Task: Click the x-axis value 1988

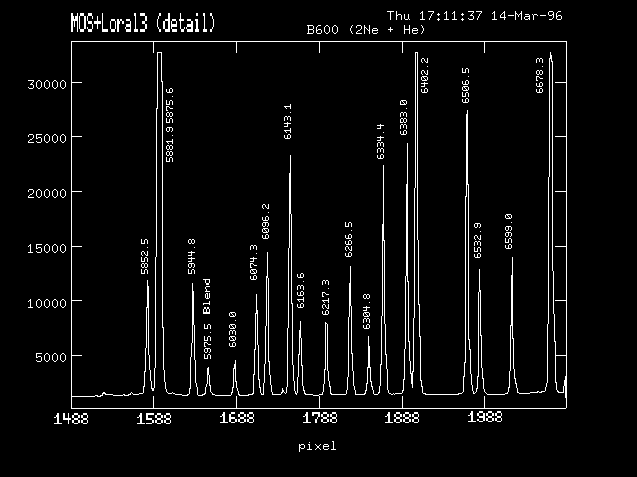Action: (485, 418)
